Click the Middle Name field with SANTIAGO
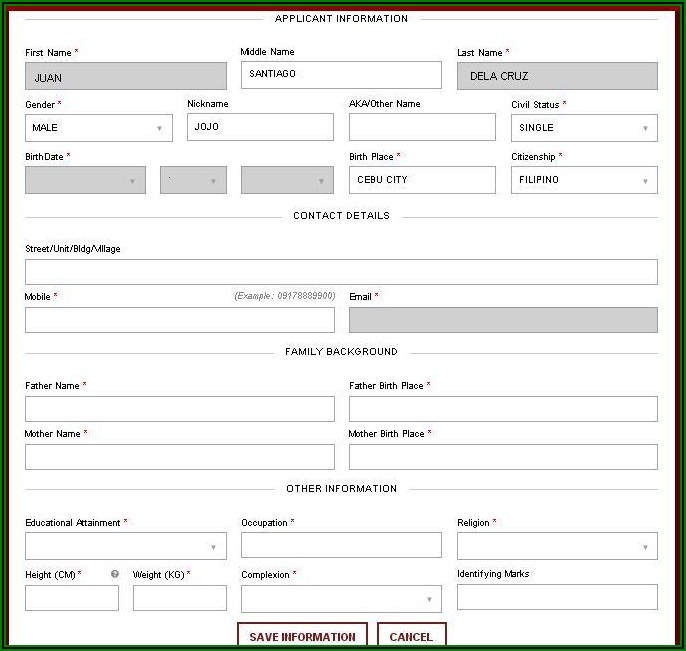Screen dimensions: 686x651 tap(341, 75)
